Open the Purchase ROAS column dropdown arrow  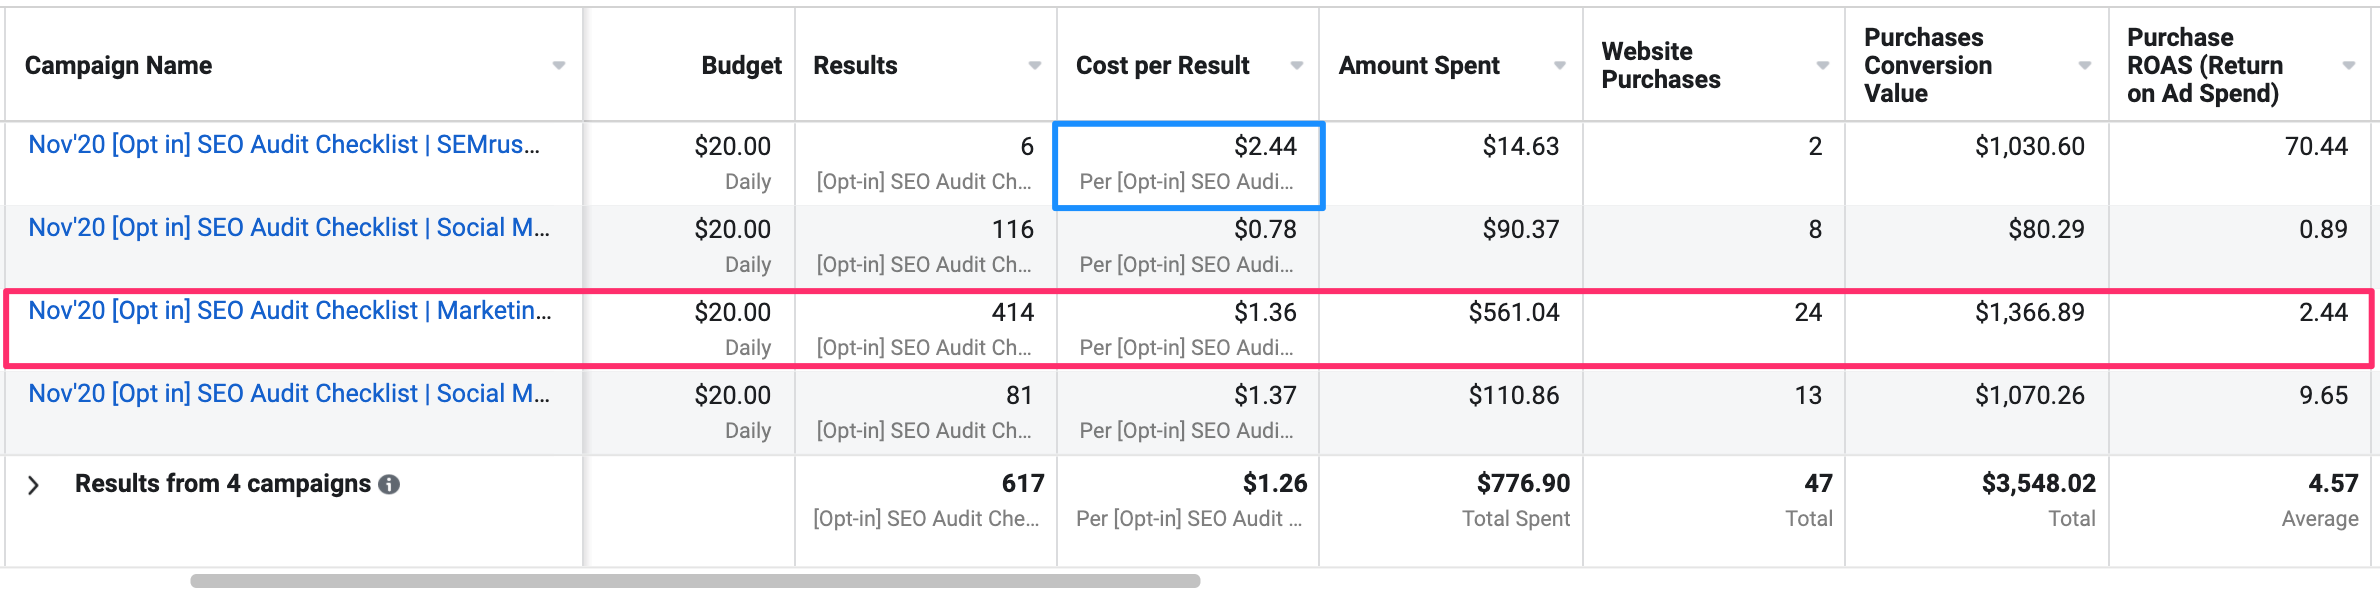(2349, 66)
